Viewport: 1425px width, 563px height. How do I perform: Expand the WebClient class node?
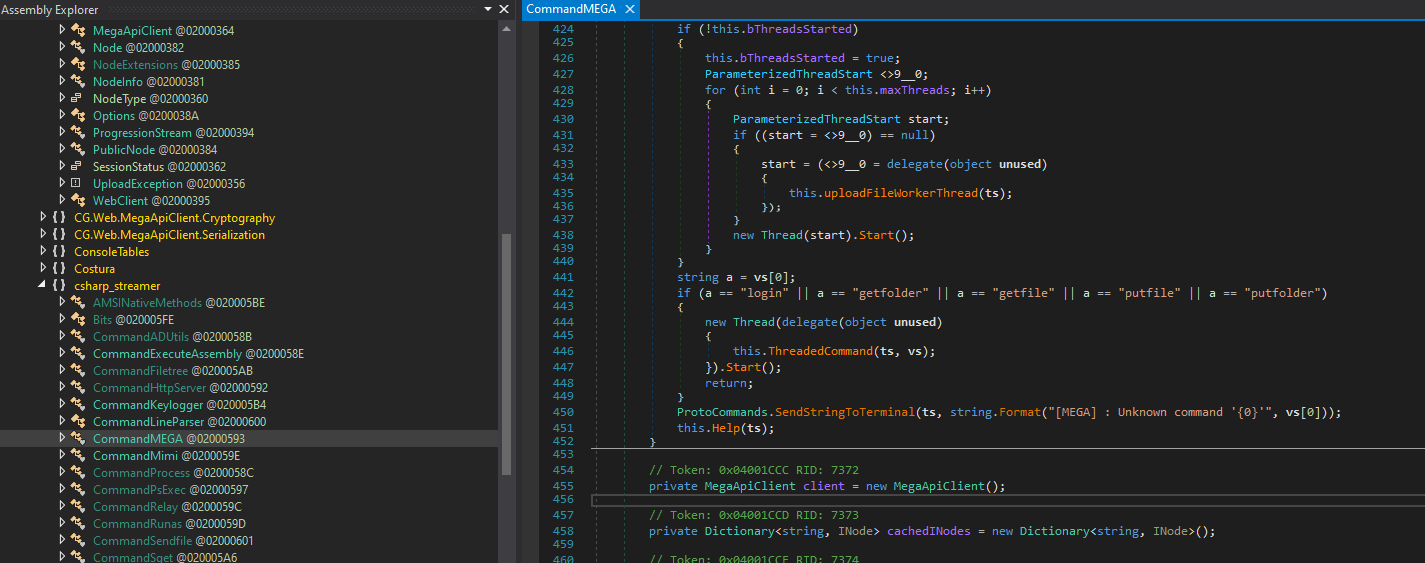click(x=62, y=201)
